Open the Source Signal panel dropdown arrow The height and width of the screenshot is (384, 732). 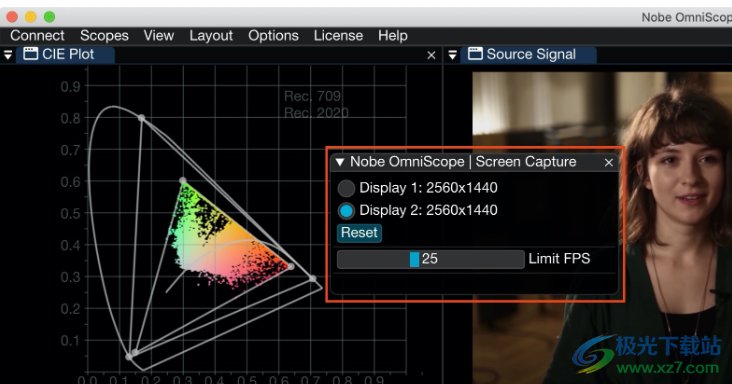click(x=452, y=55)
